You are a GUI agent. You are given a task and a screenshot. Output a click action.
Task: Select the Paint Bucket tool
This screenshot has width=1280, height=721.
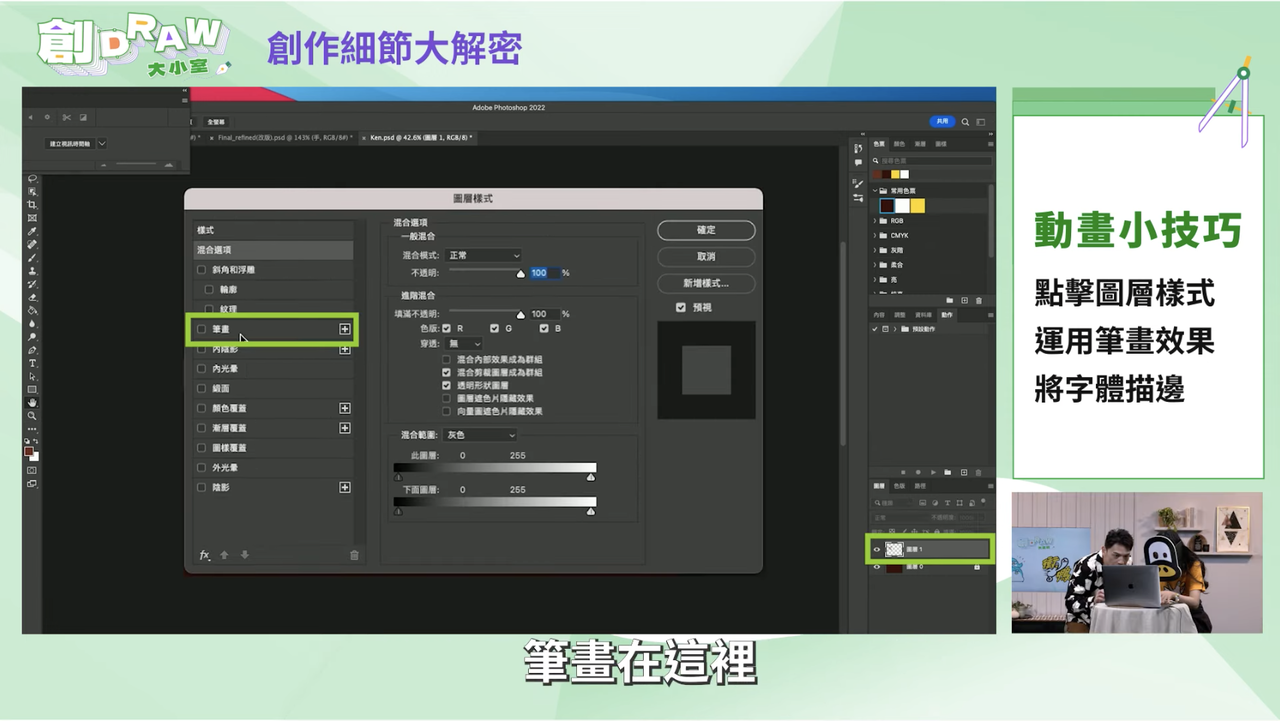32,310
